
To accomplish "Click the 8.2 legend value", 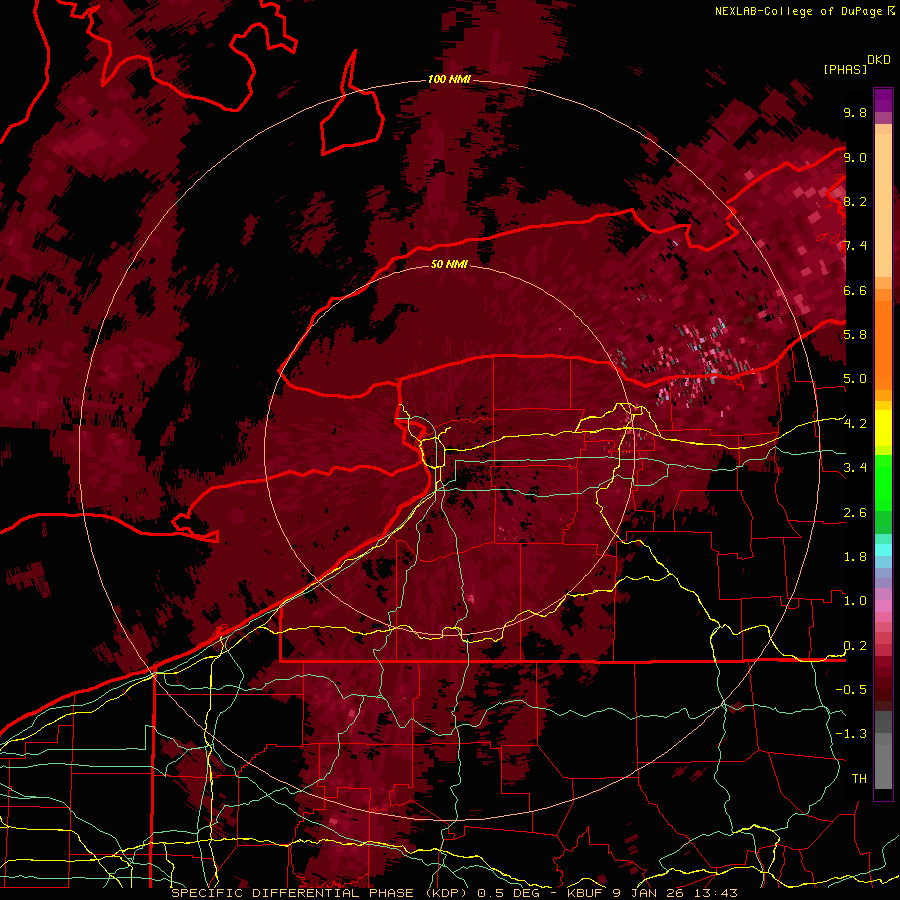I will 855,201.
